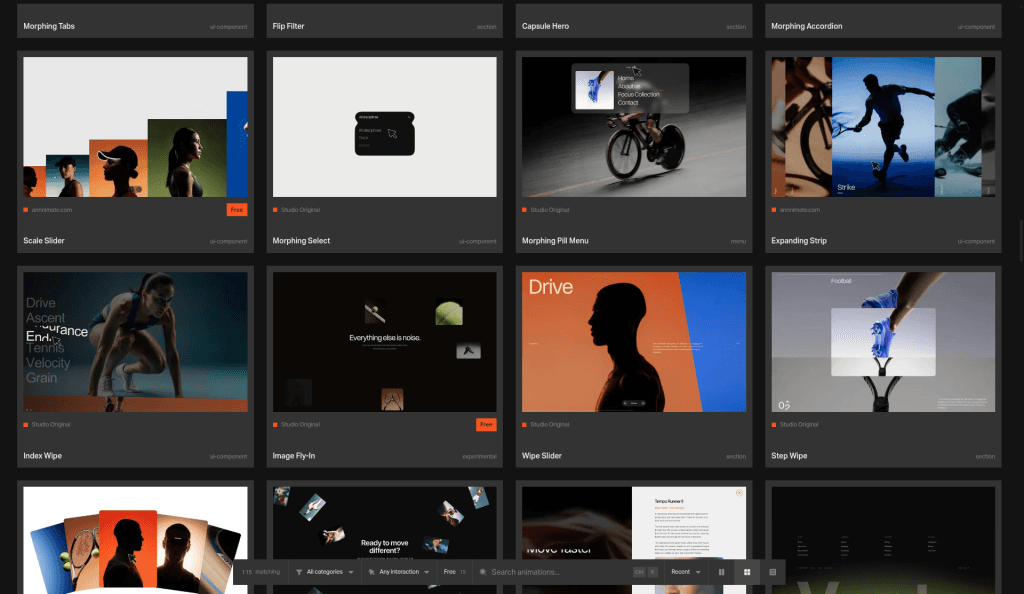The image size is (1024, 594).
Task: Click the Flip Filter title
Action: tap(288, 26)
